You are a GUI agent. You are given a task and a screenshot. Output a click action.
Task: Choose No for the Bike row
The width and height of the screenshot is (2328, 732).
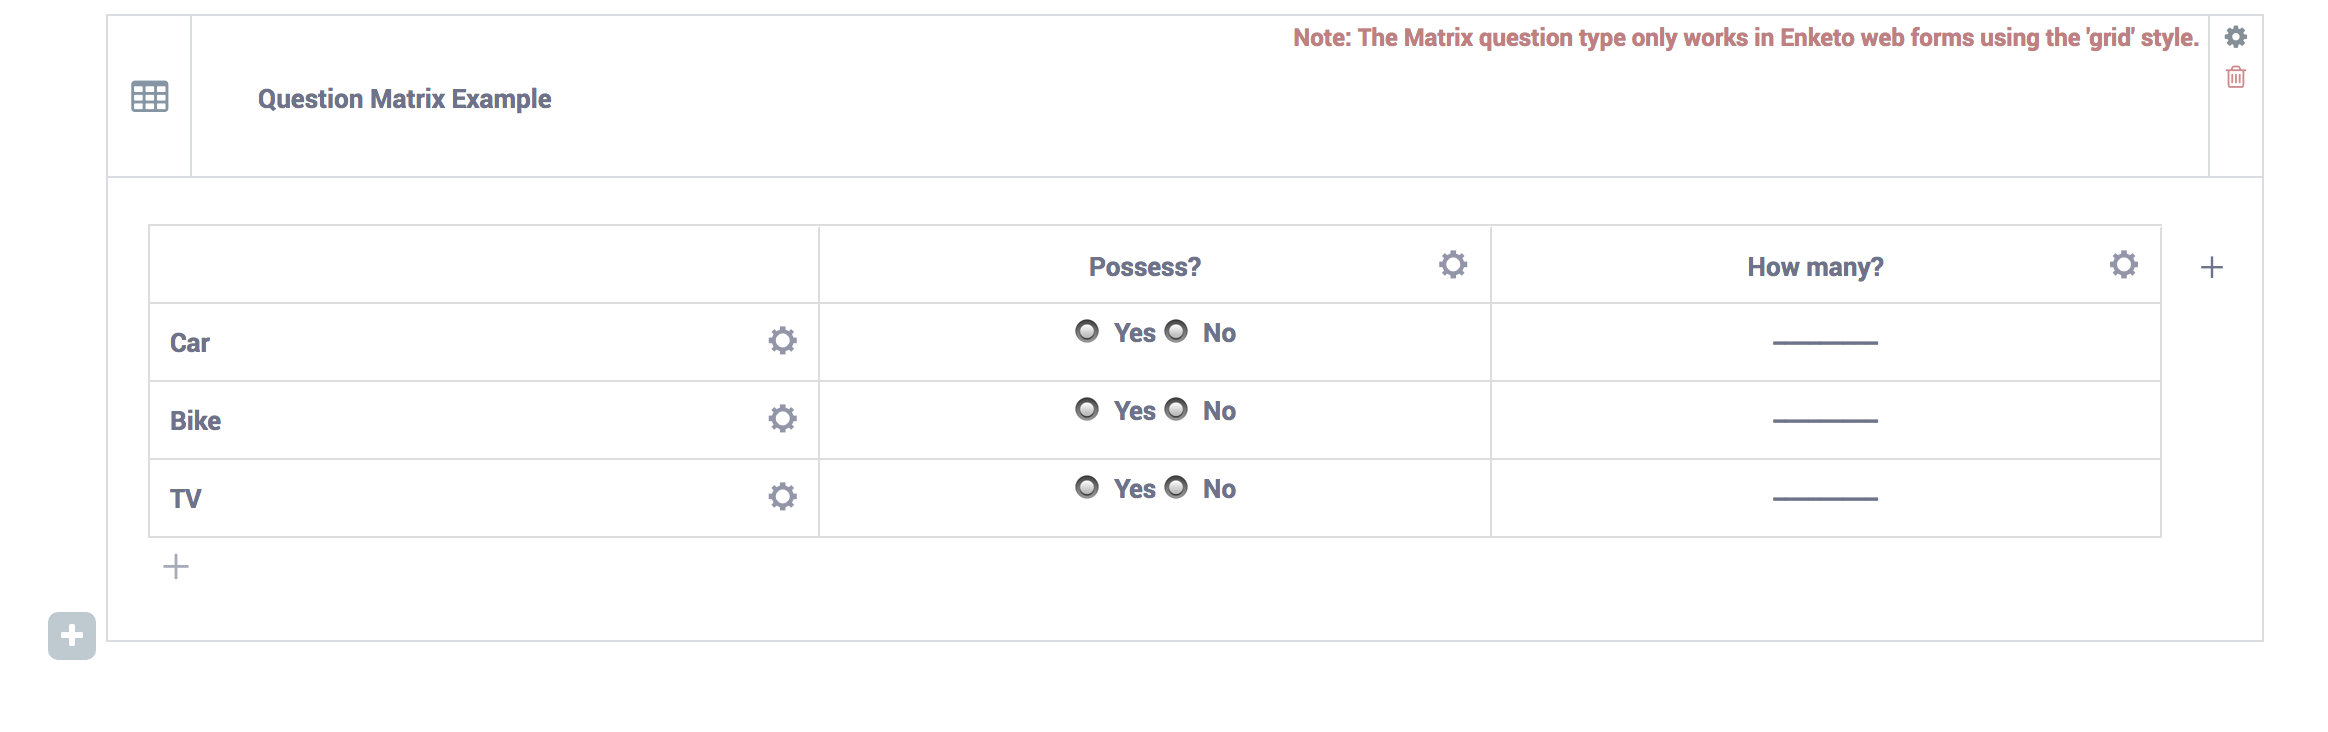pos(1177,409)
